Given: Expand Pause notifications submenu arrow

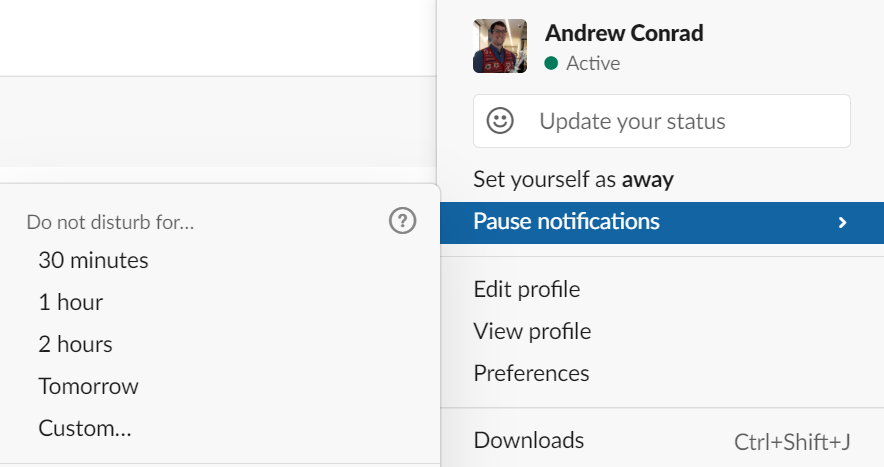Looking at the screenshot, I should [x=842, y=222].
